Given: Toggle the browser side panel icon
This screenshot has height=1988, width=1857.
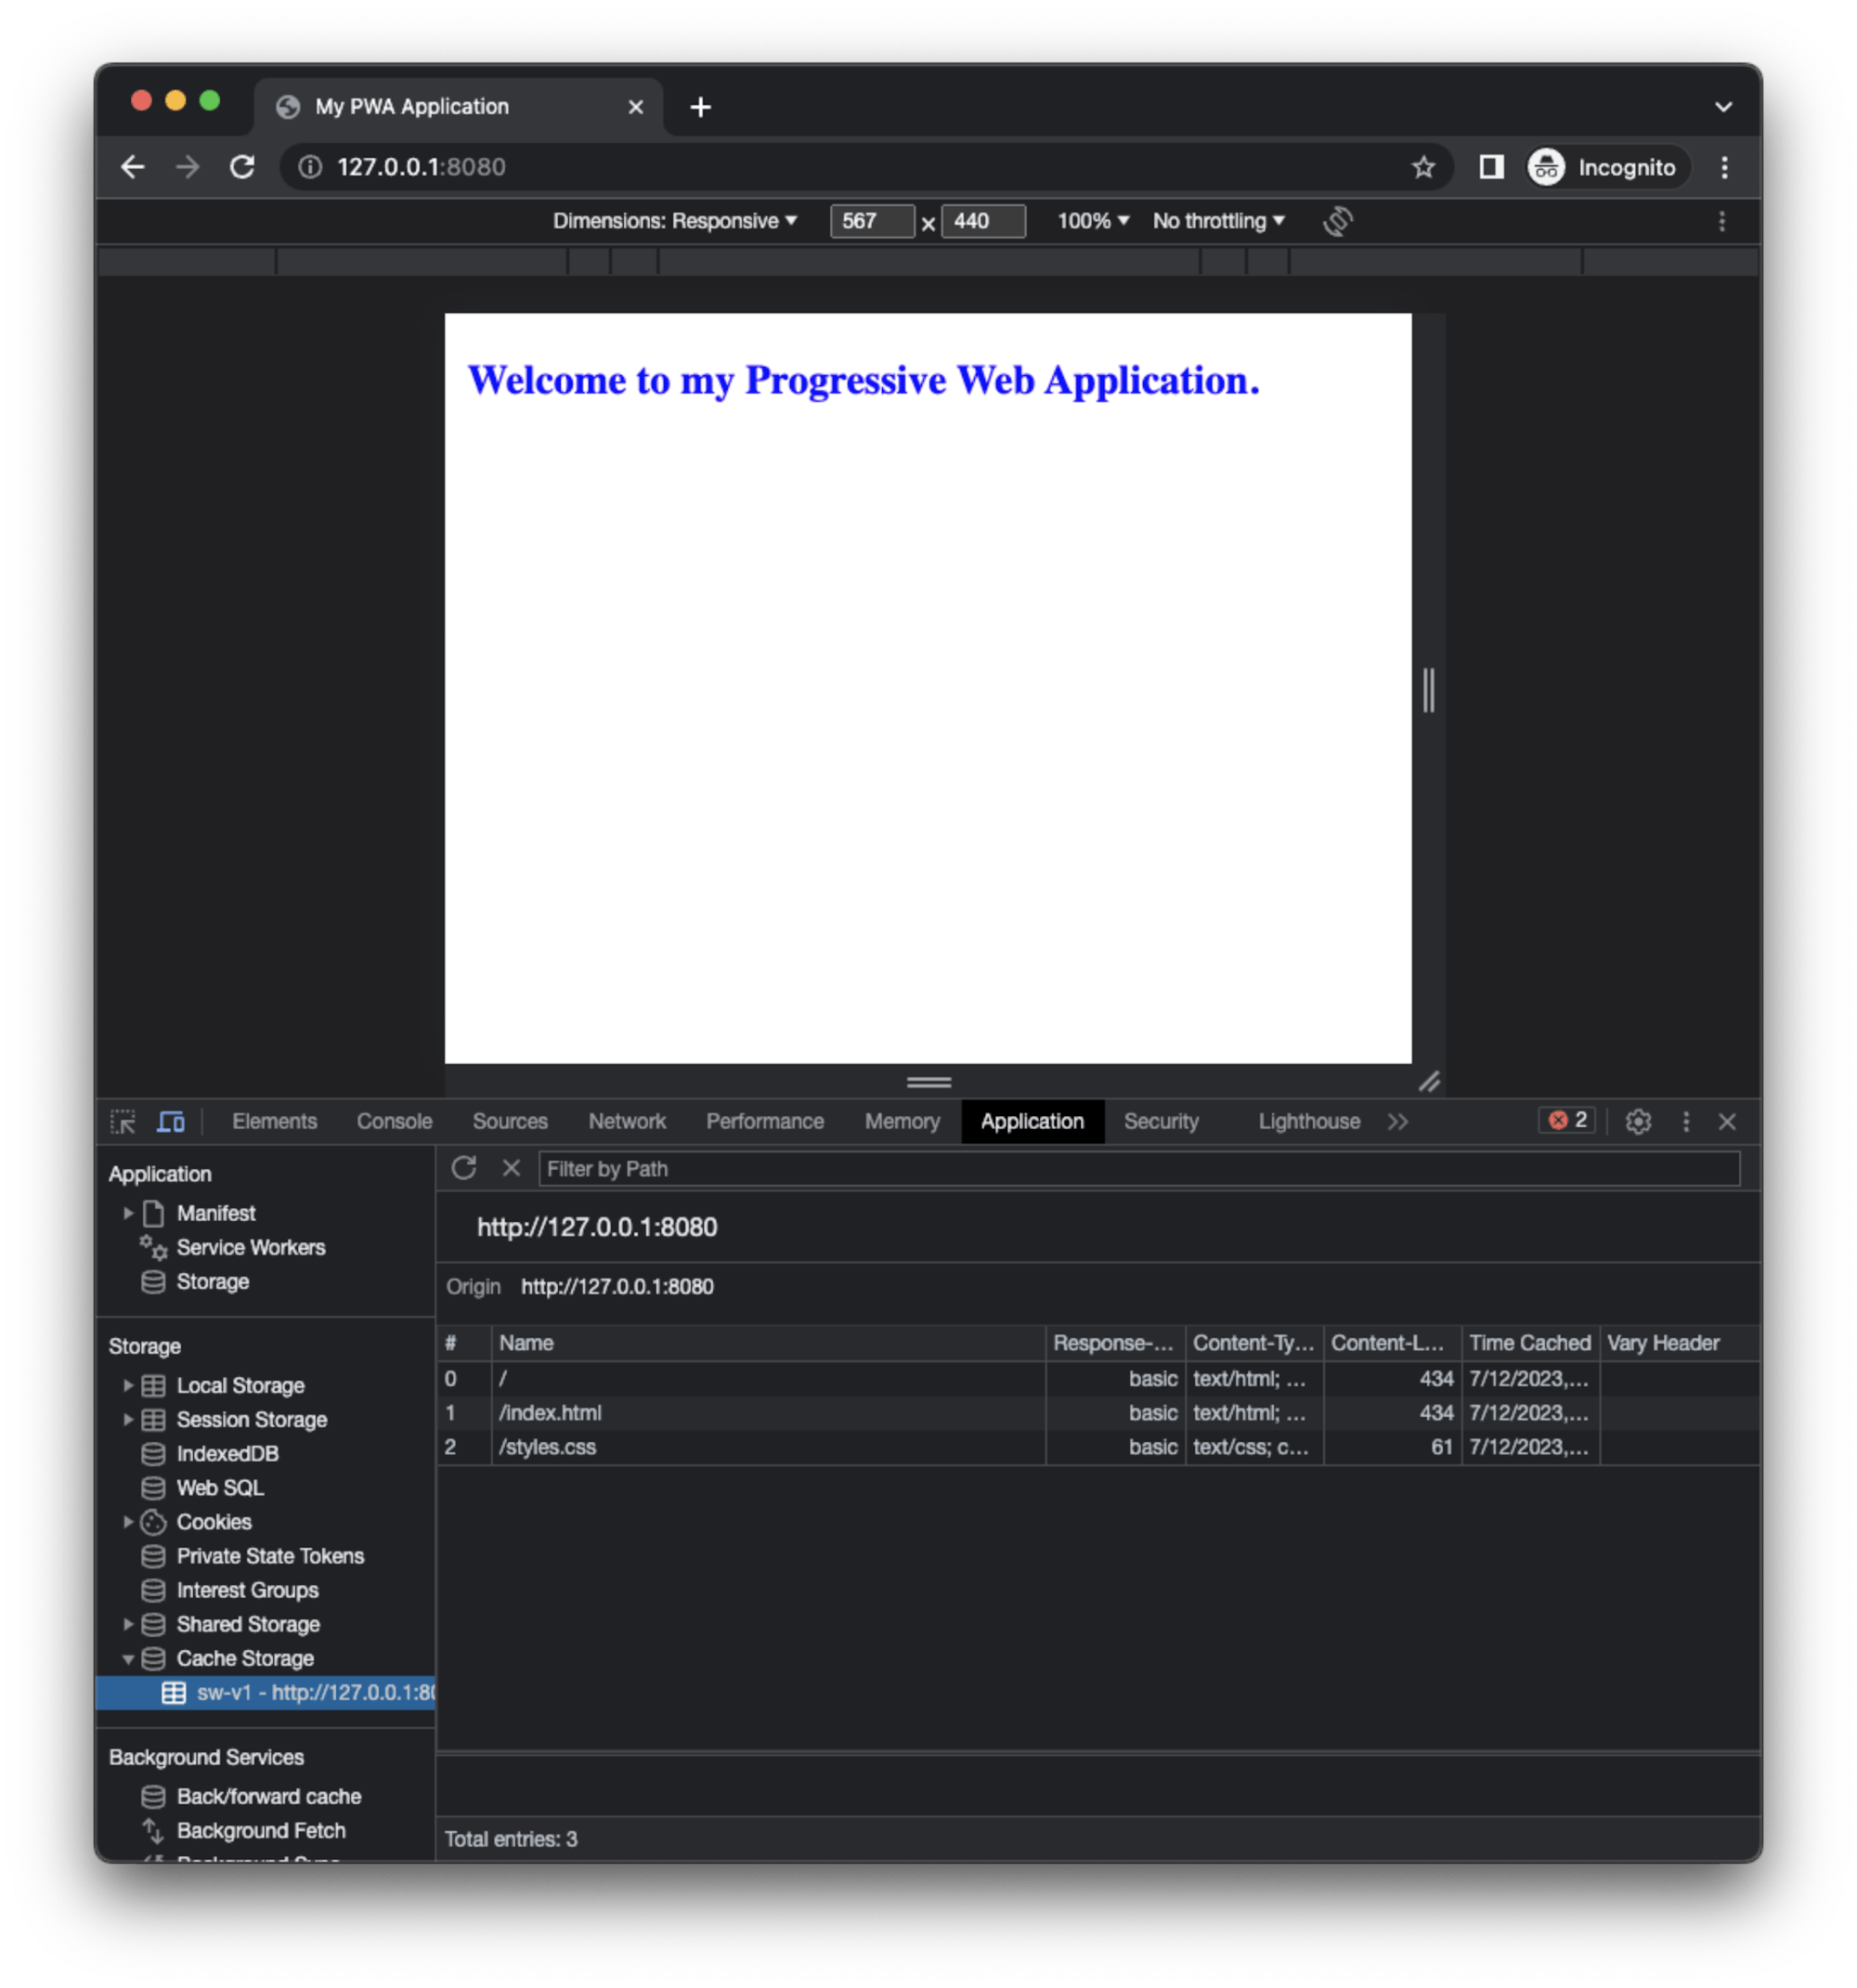Looking at the screenshot, I should coord(1491,167).
